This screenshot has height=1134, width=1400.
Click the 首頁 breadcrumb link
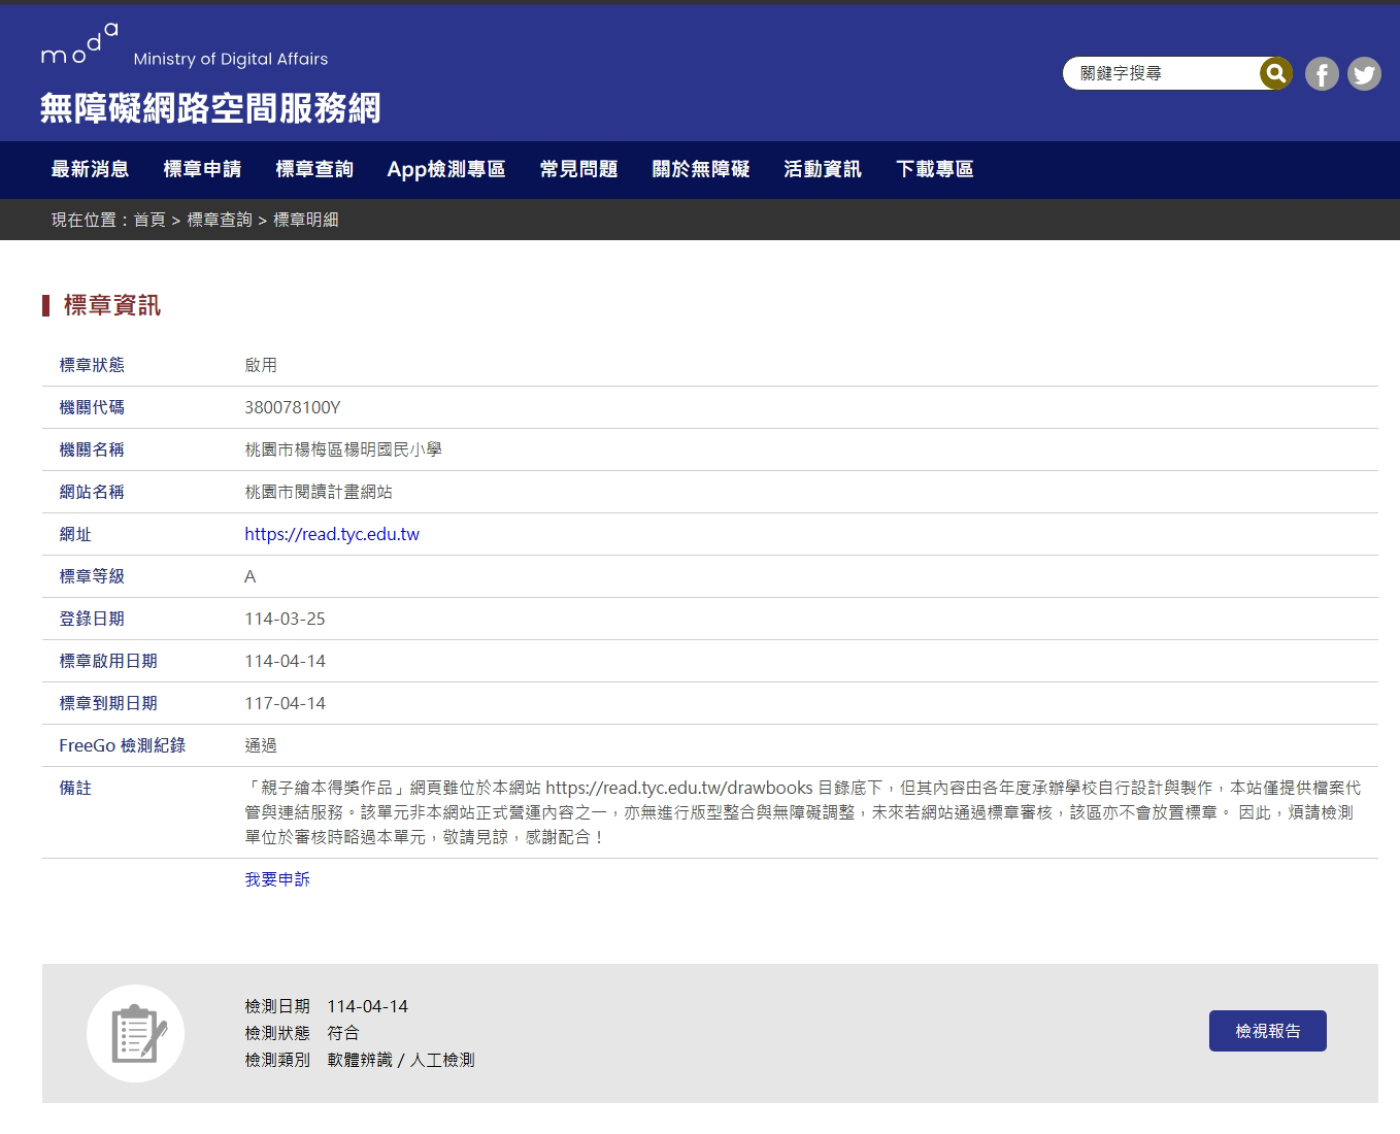149,220
